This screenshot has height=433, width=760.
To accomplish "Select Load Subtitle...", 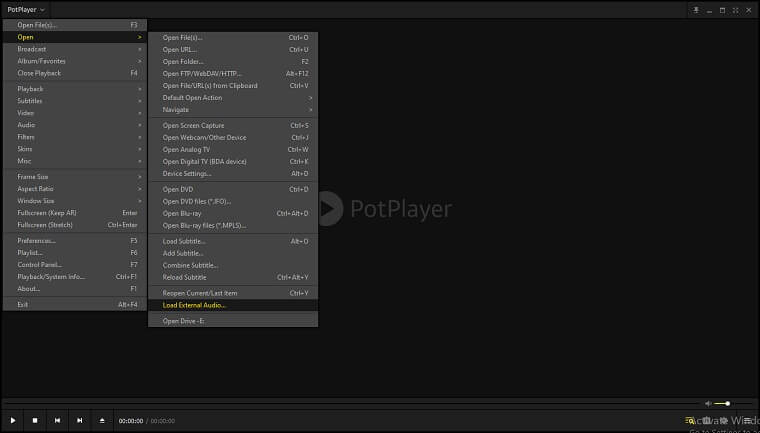I will coord(233,241).
